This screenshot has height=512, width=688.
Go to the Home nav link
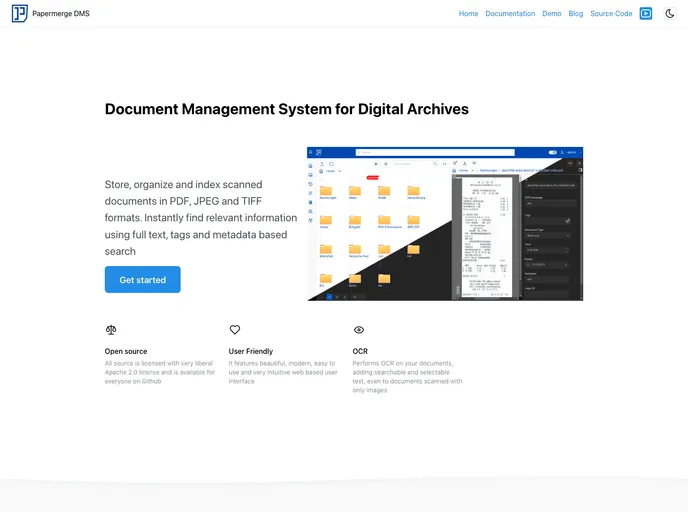(x=468, y=14)
